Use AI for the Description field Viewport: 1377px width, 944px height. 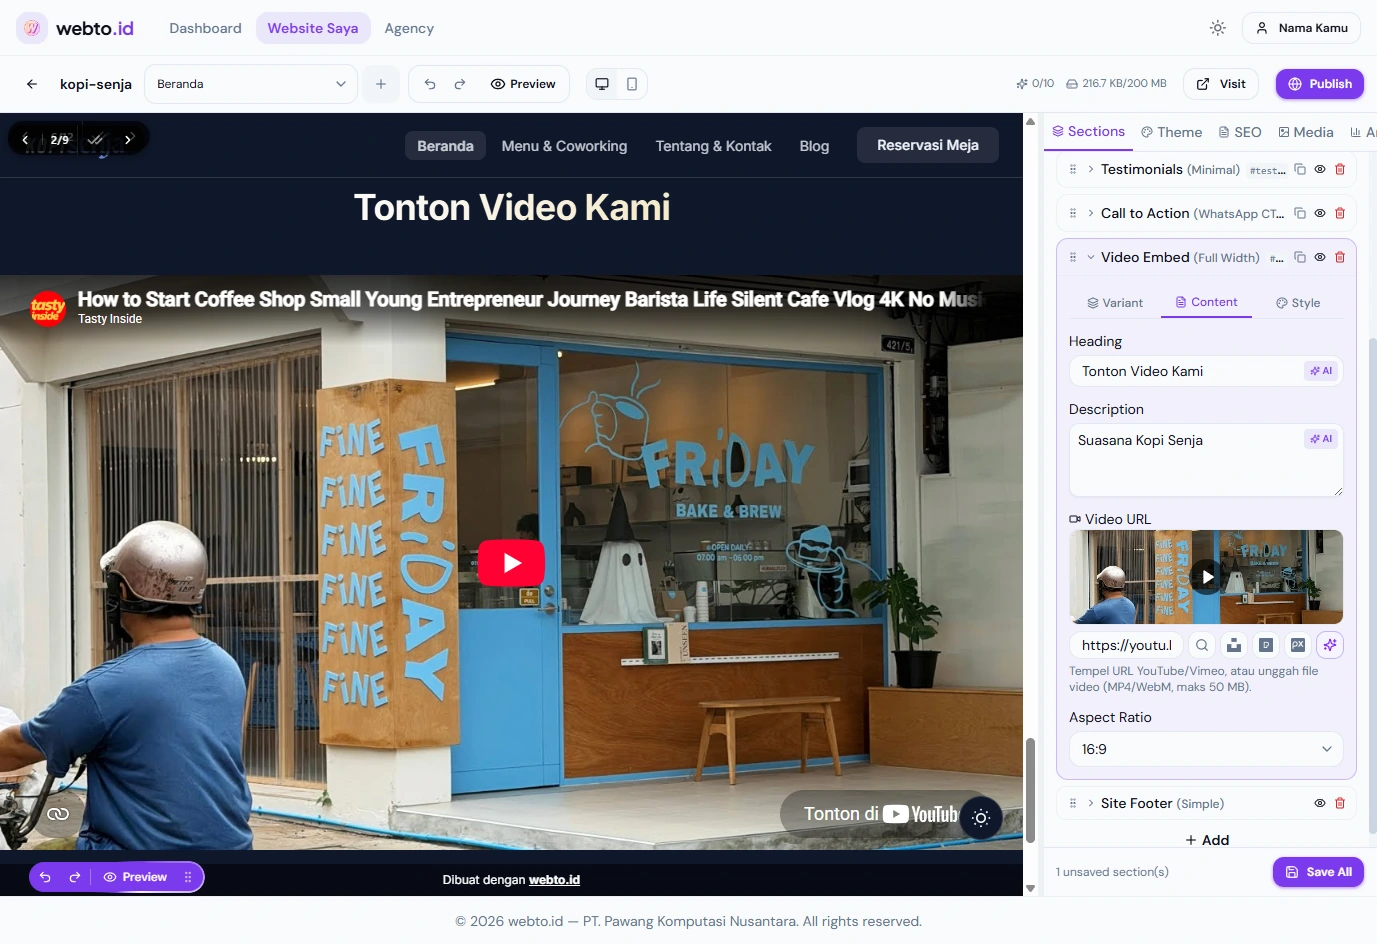1321,439
